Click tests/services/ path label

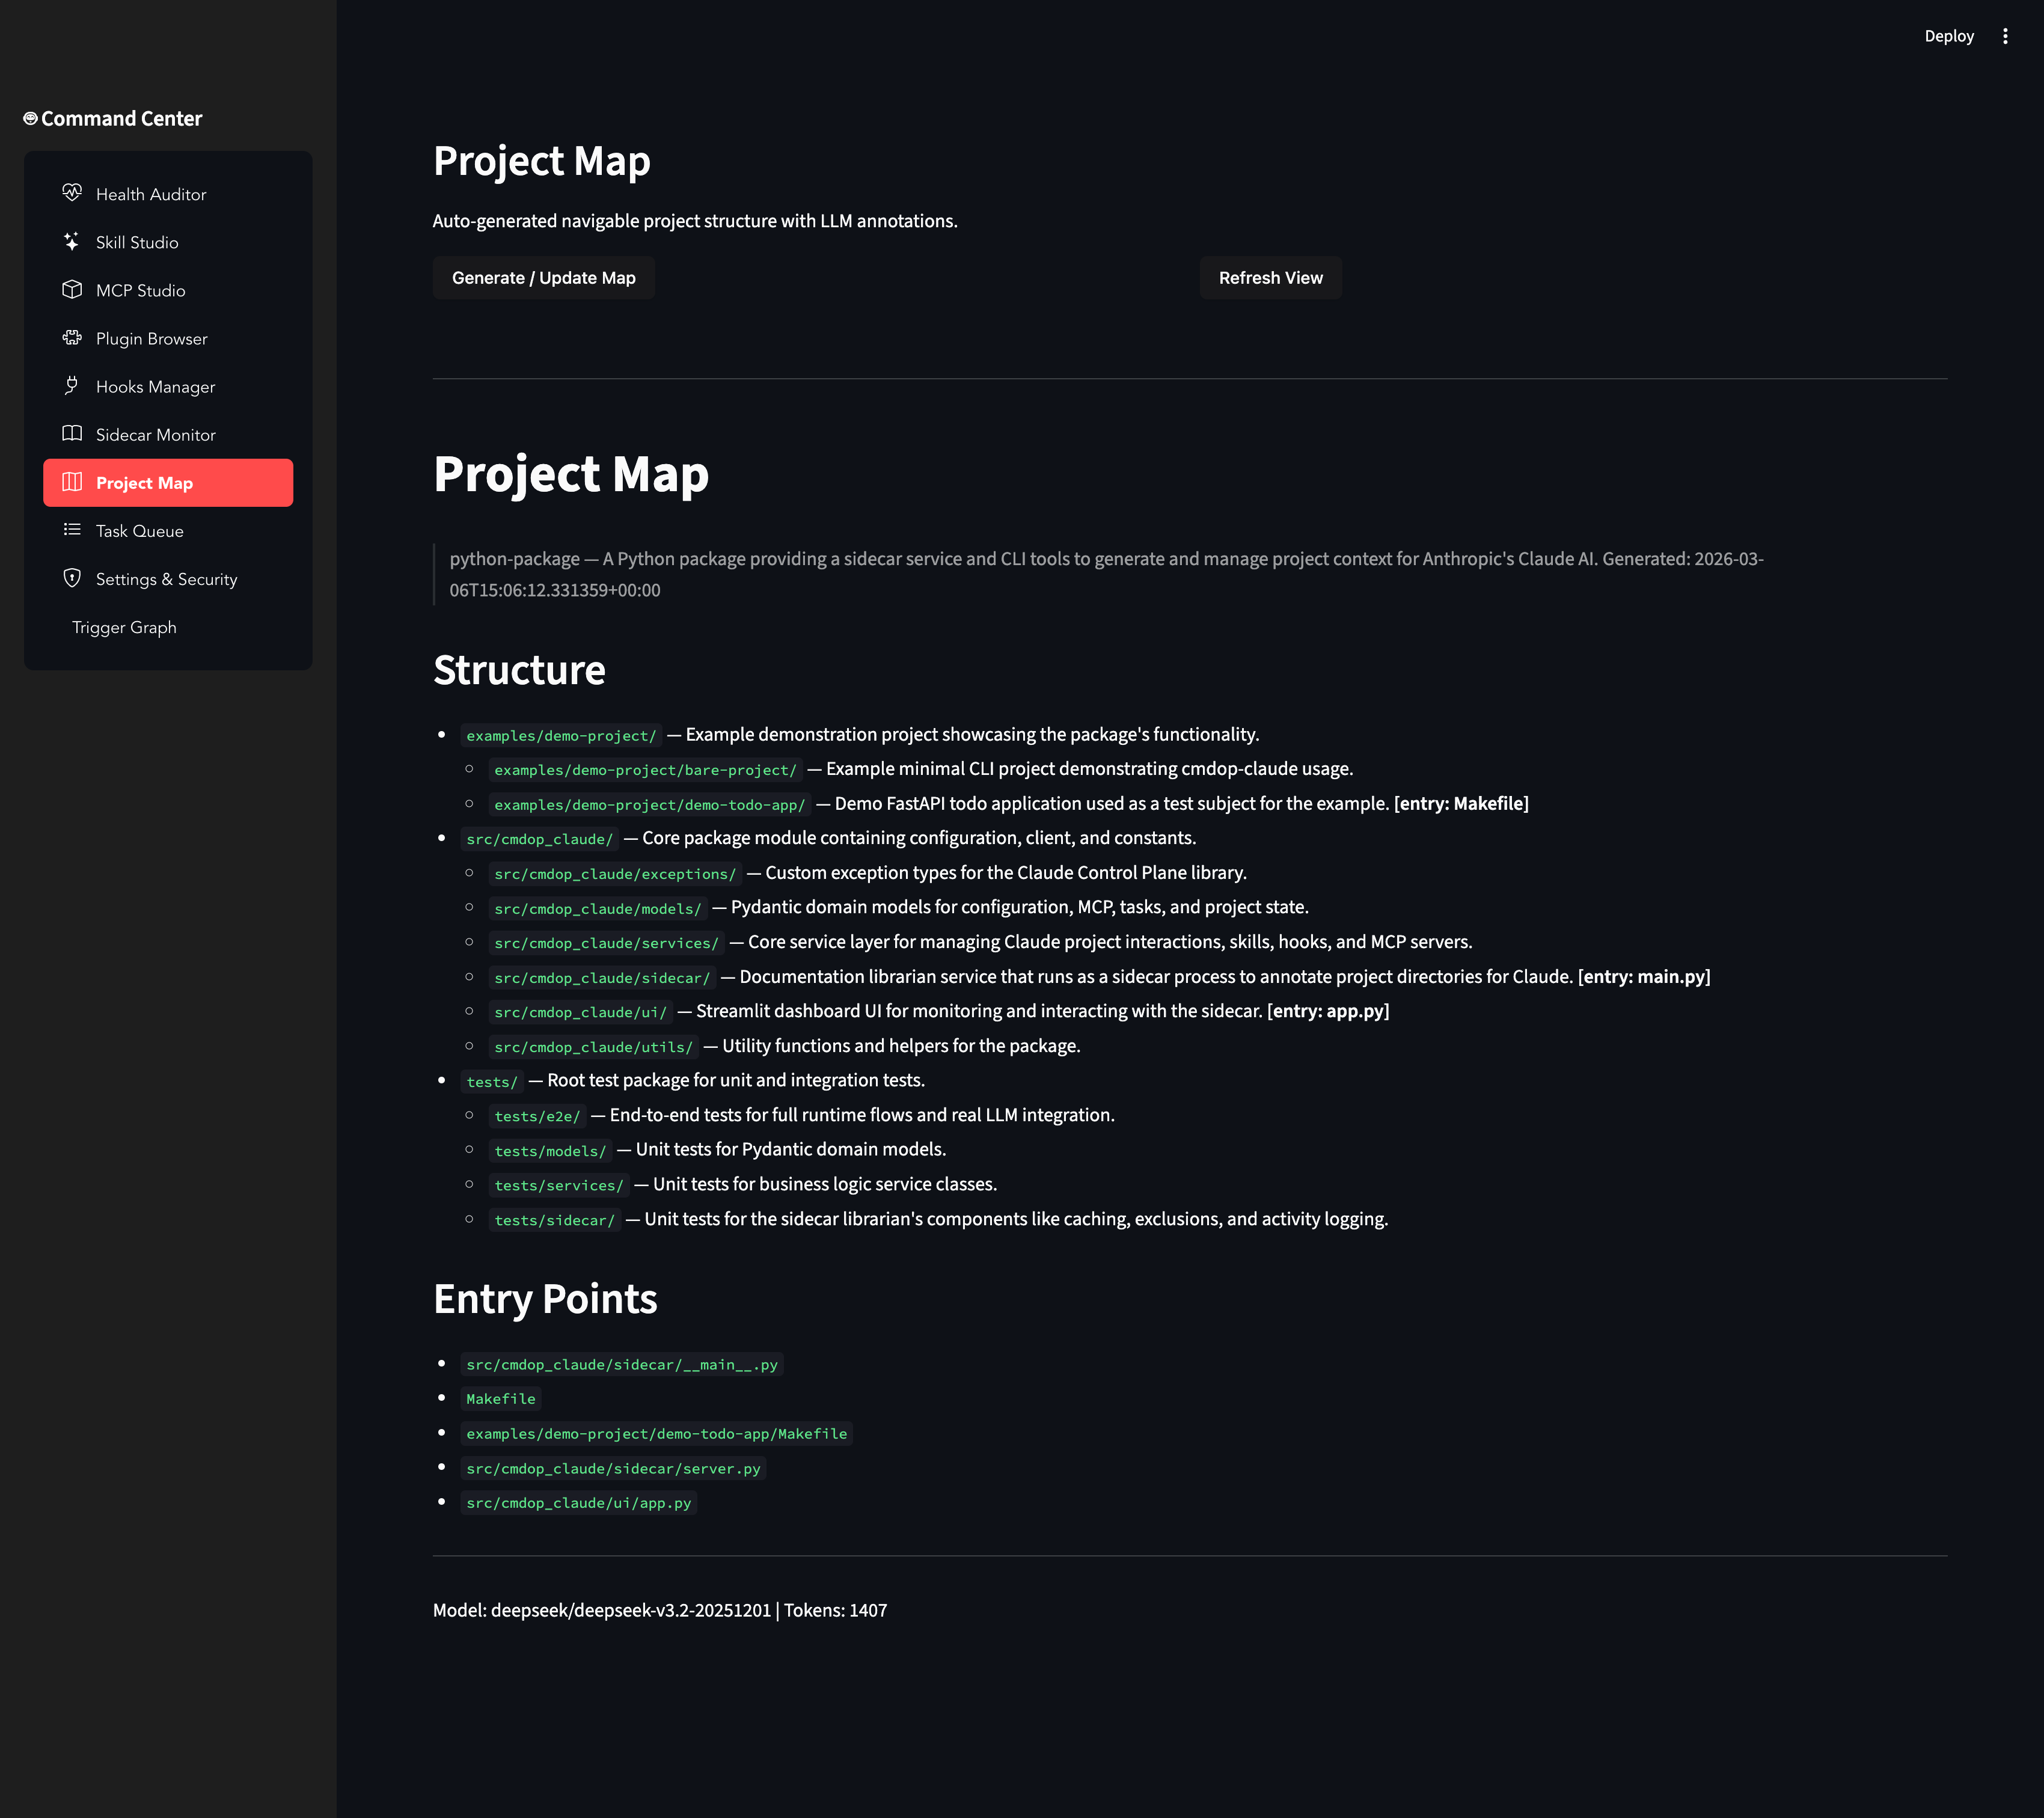click(x=559, y=1185)
